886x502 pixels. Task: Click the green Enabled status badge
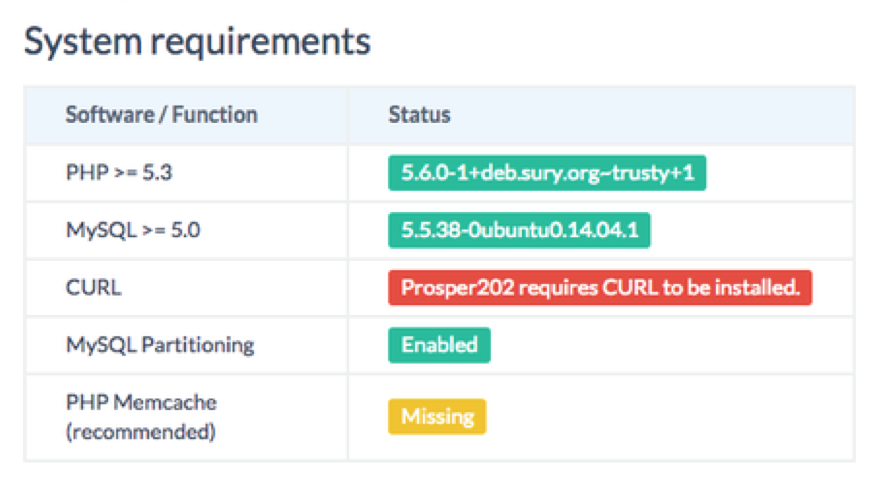439,345
